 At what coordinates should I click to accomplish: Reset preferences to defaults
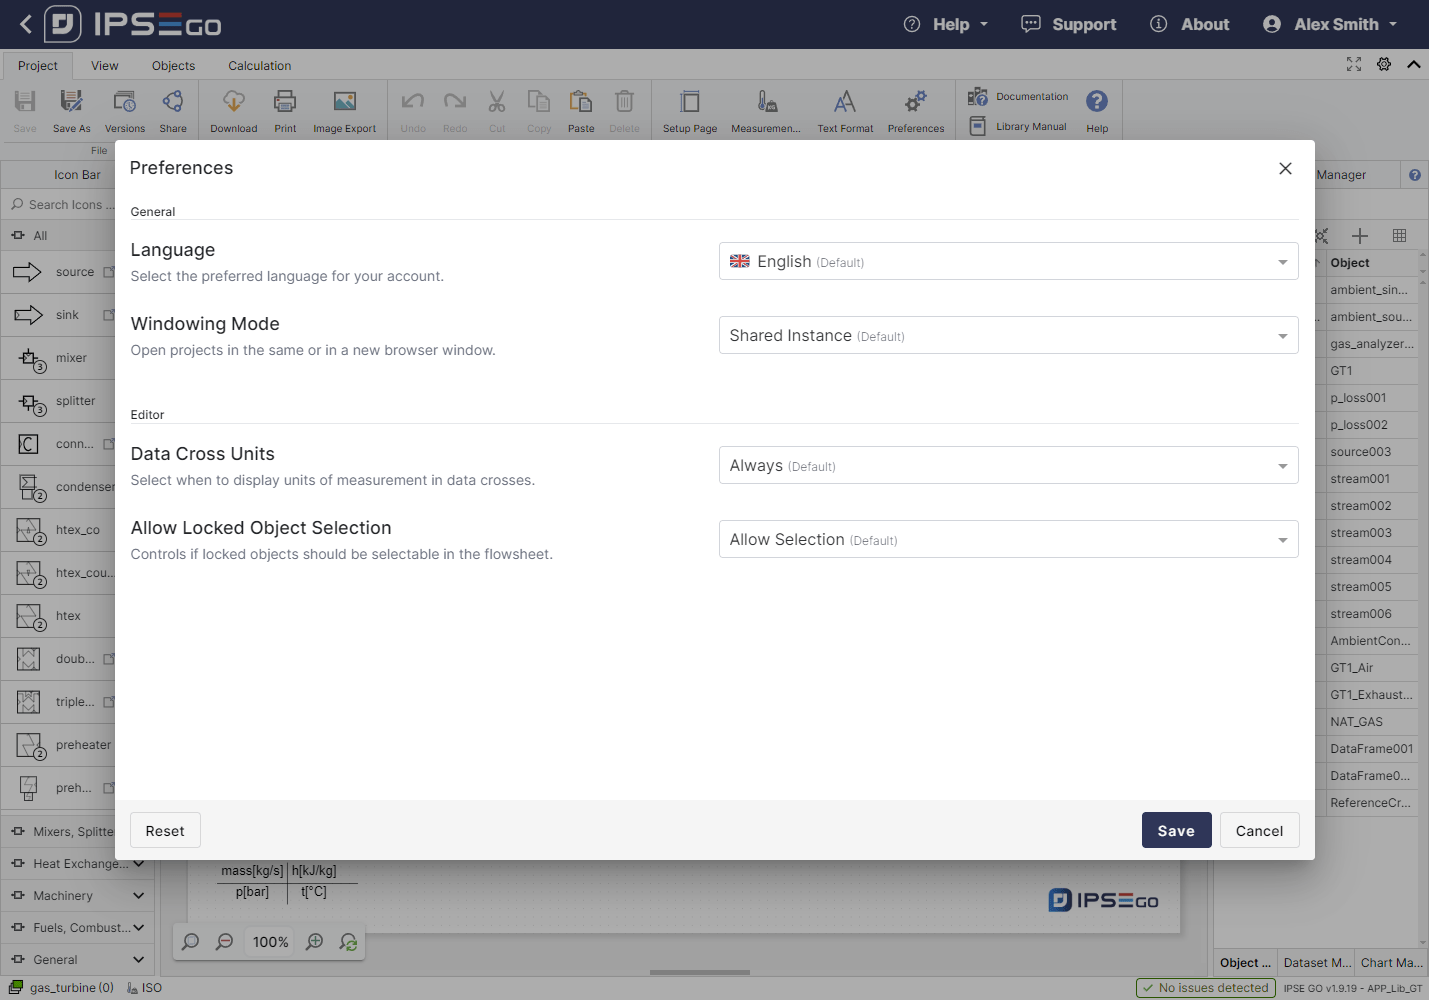[165, 830]
